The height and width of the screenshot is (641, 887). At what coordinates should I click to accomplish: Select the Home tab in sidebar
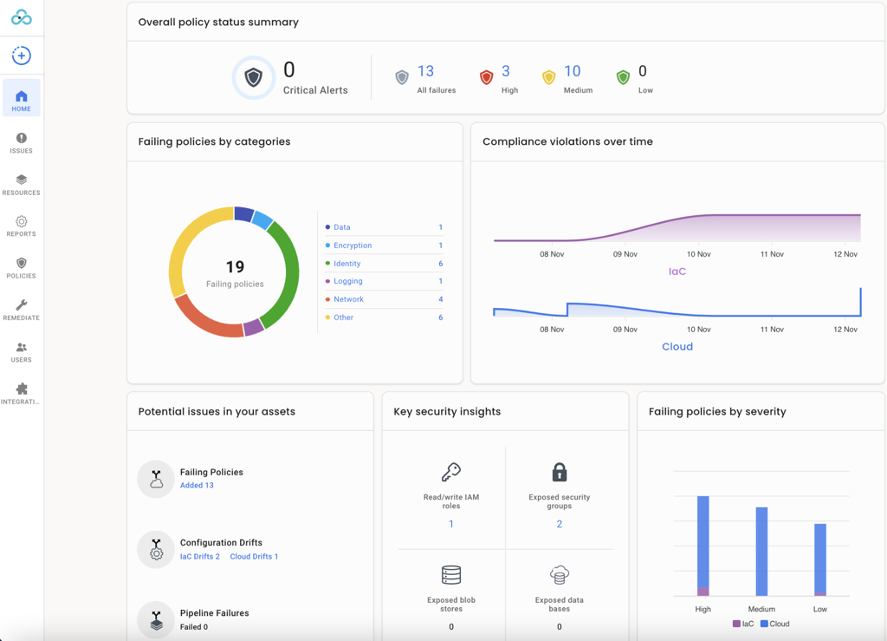tap(21, 100)
